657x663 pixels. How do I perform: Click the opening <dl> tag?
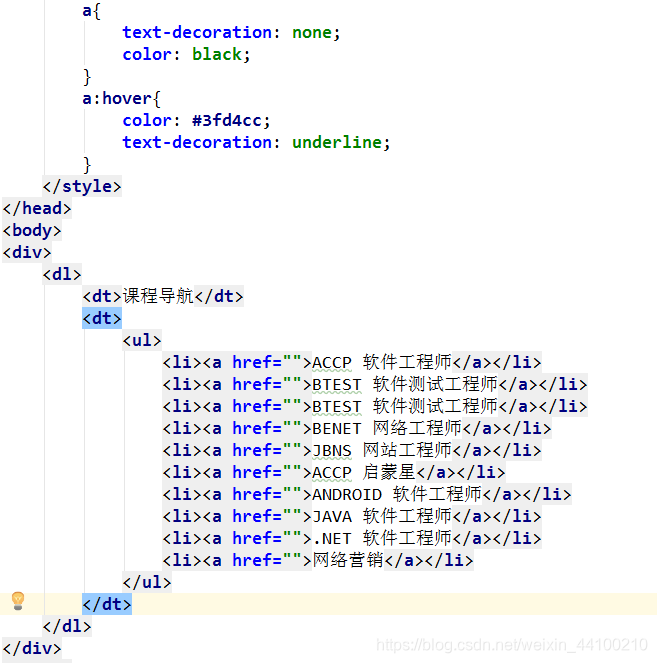tap(62, 274)
